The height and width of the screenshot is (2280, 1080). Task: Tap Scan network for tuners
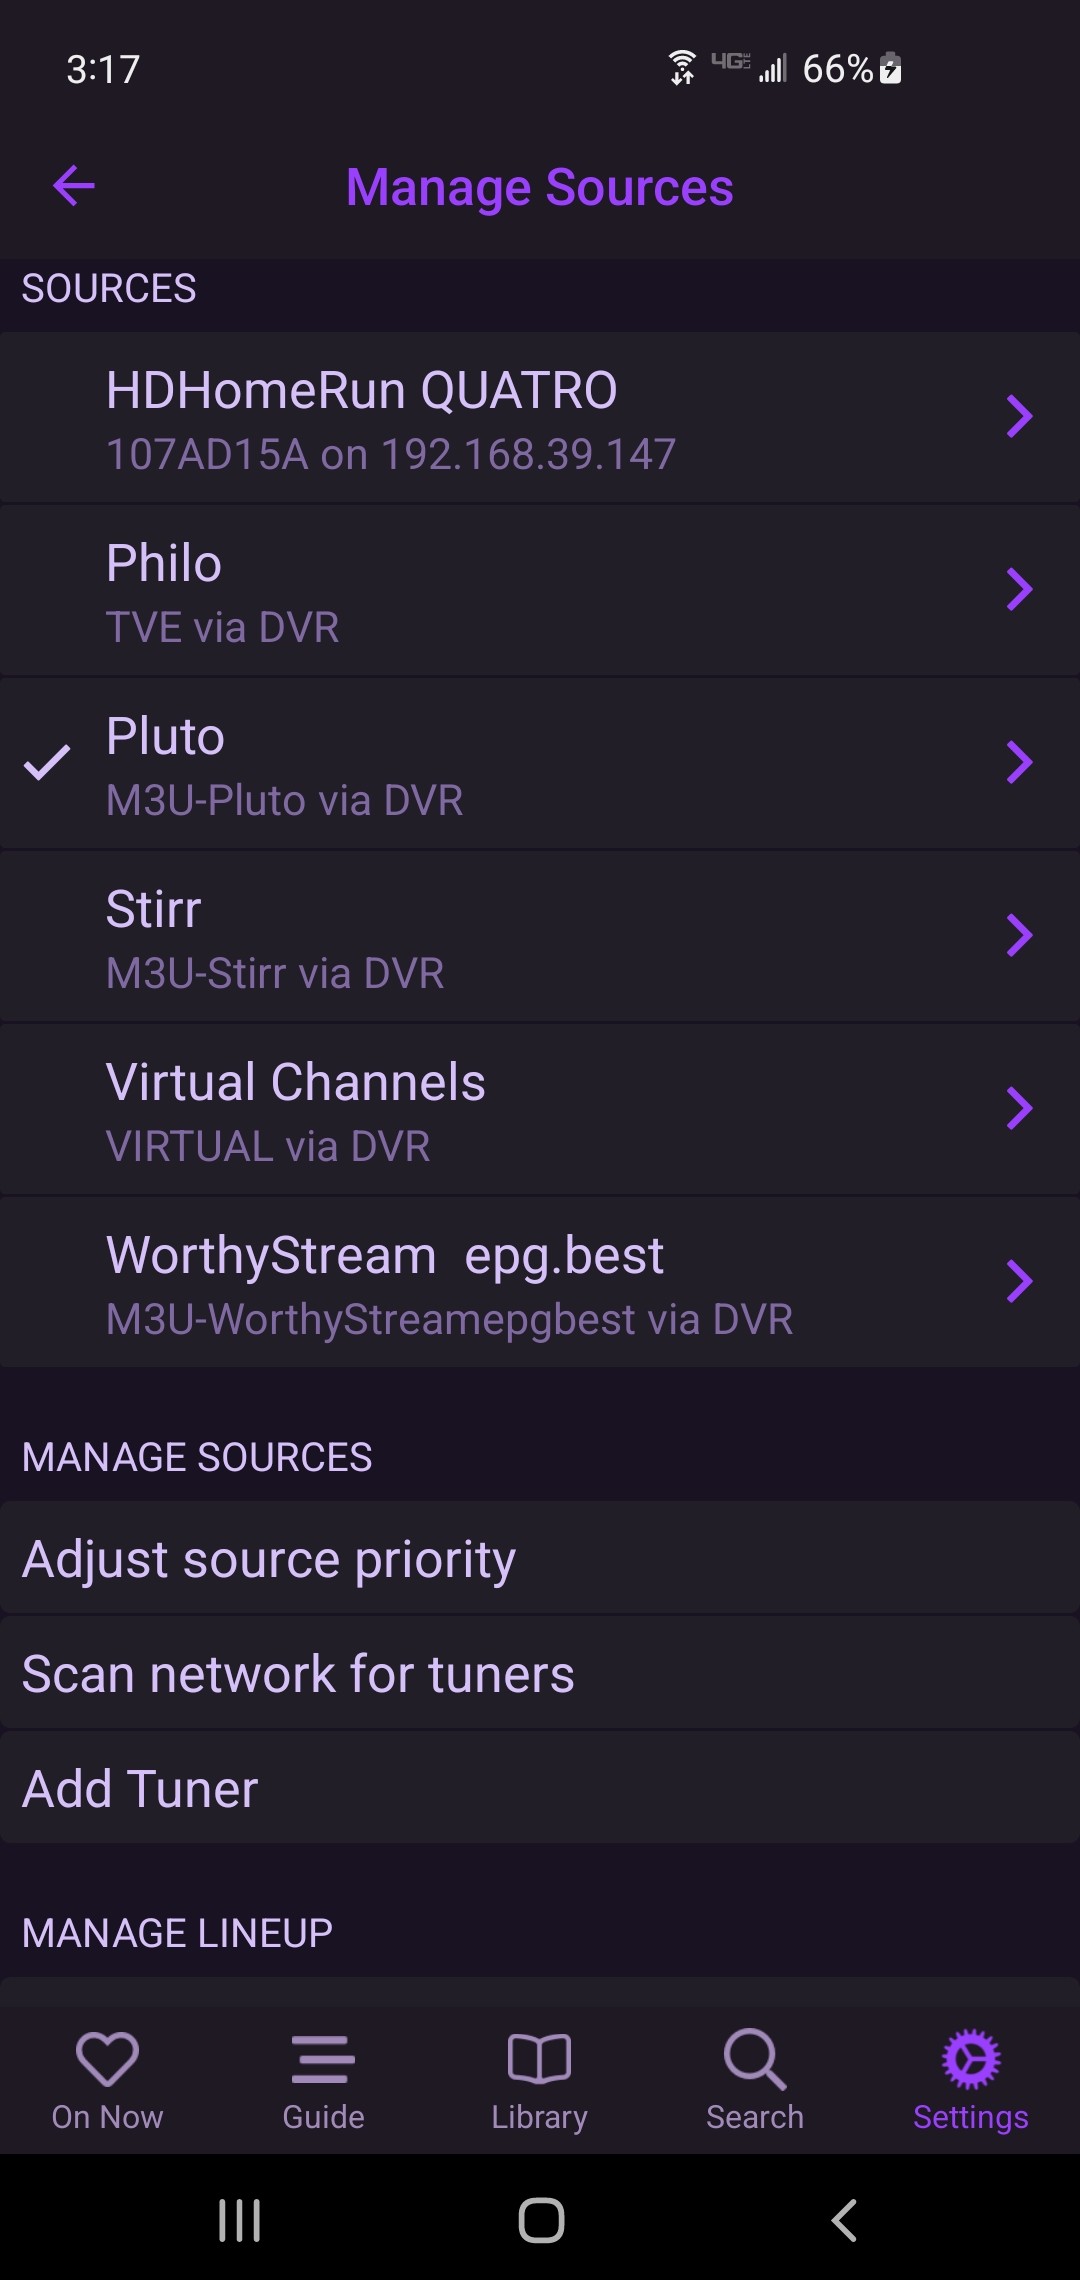[298, 1674]
